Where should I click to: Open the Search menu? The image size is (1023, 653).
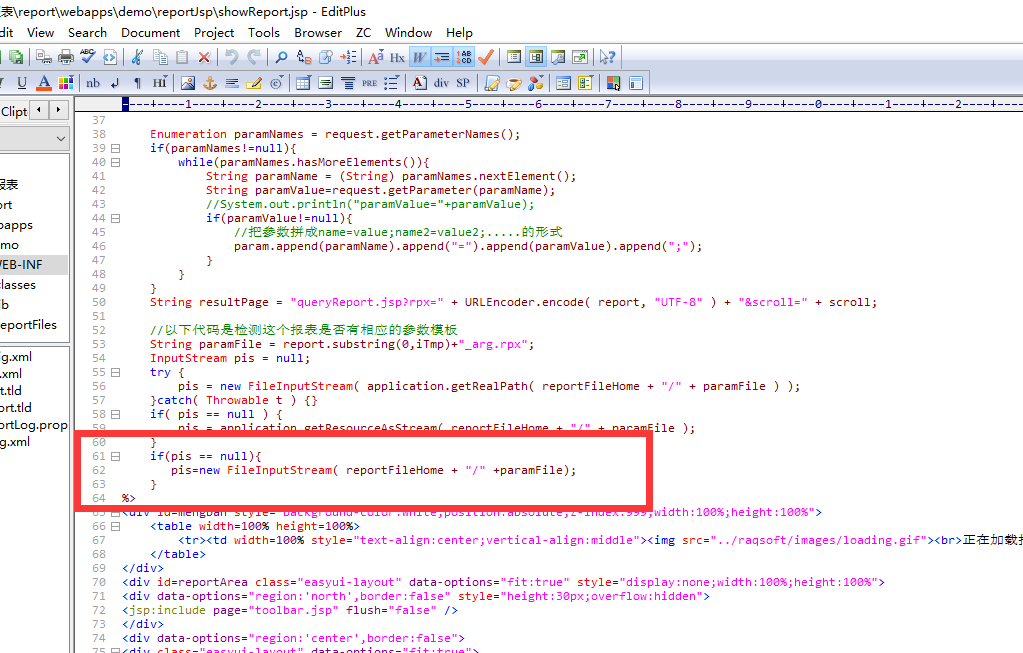click(x=87, y=33)
